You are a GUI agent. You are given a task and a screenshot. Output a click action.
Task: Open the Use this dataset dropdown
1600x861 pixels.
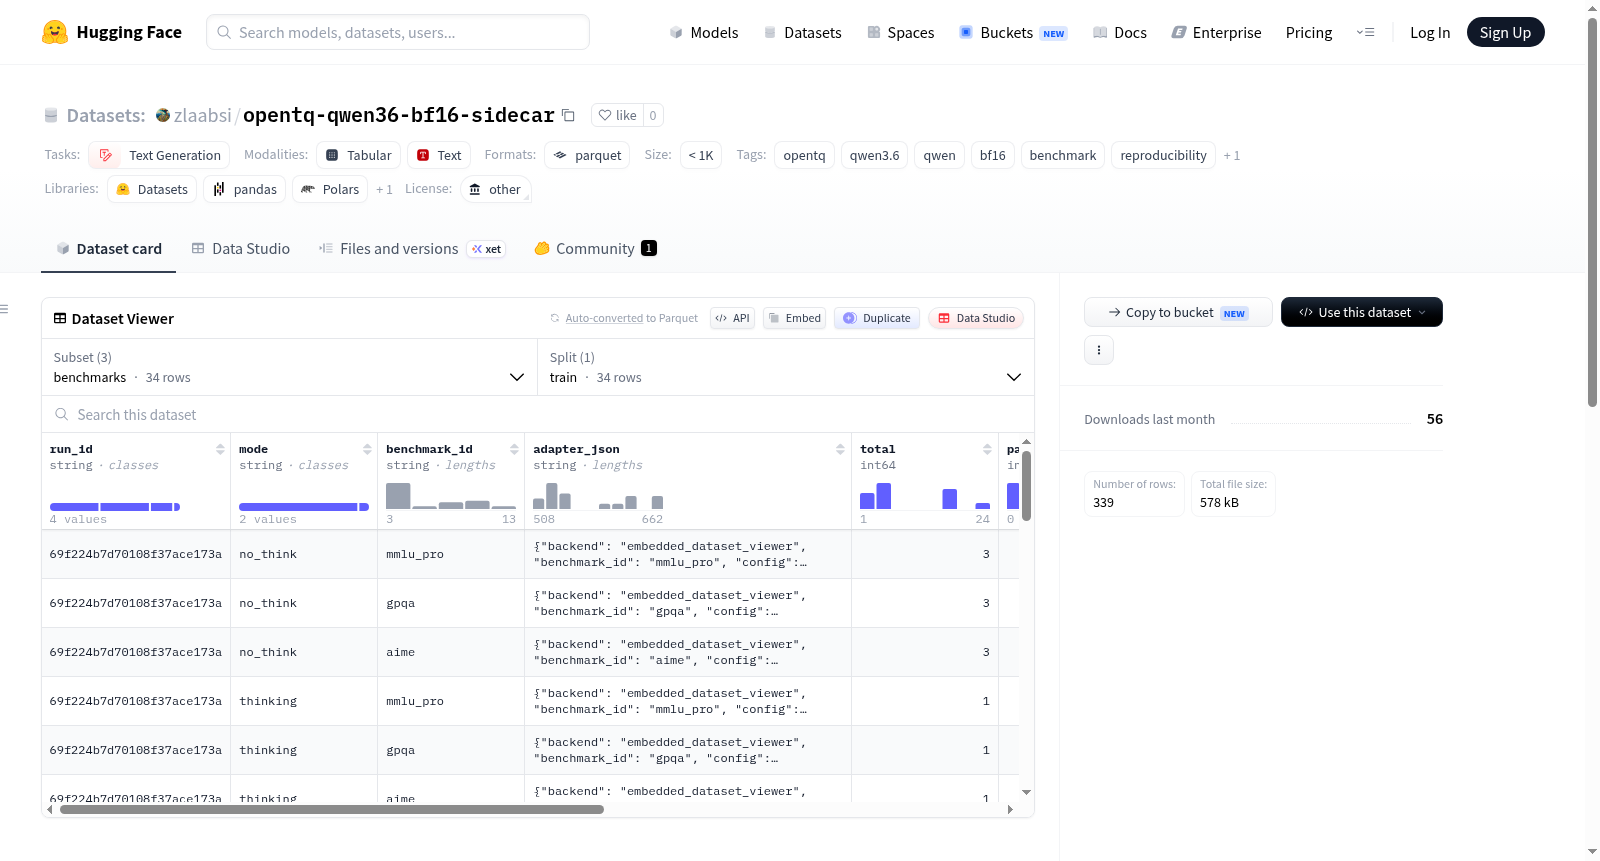(x=1361, y=312)
